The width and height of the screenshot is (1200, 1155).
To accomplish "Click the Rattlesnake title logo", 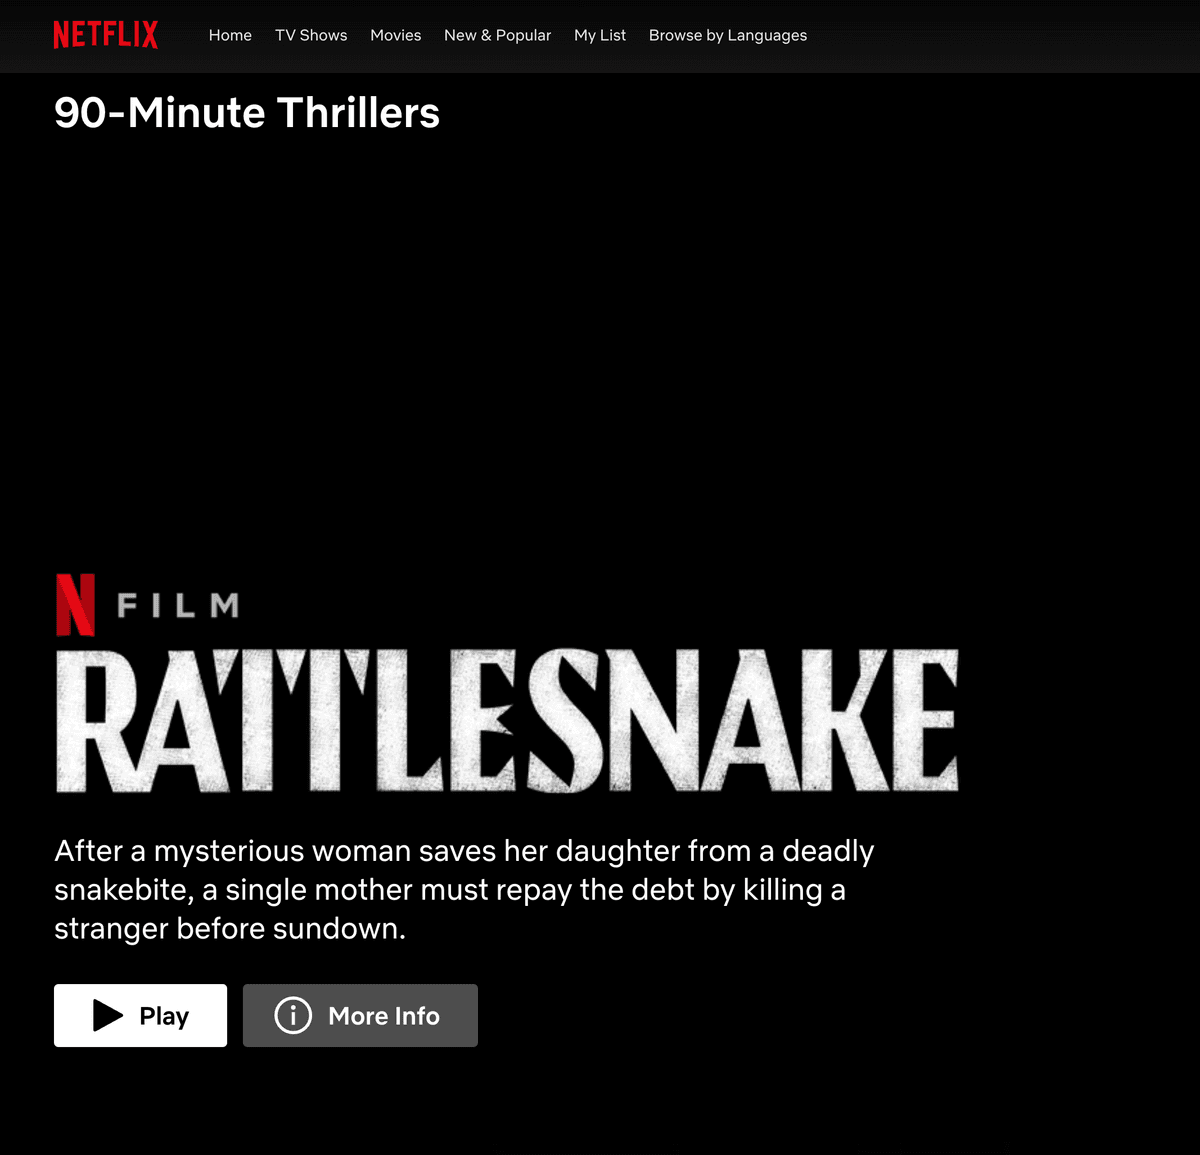I will tap(507, 720).
